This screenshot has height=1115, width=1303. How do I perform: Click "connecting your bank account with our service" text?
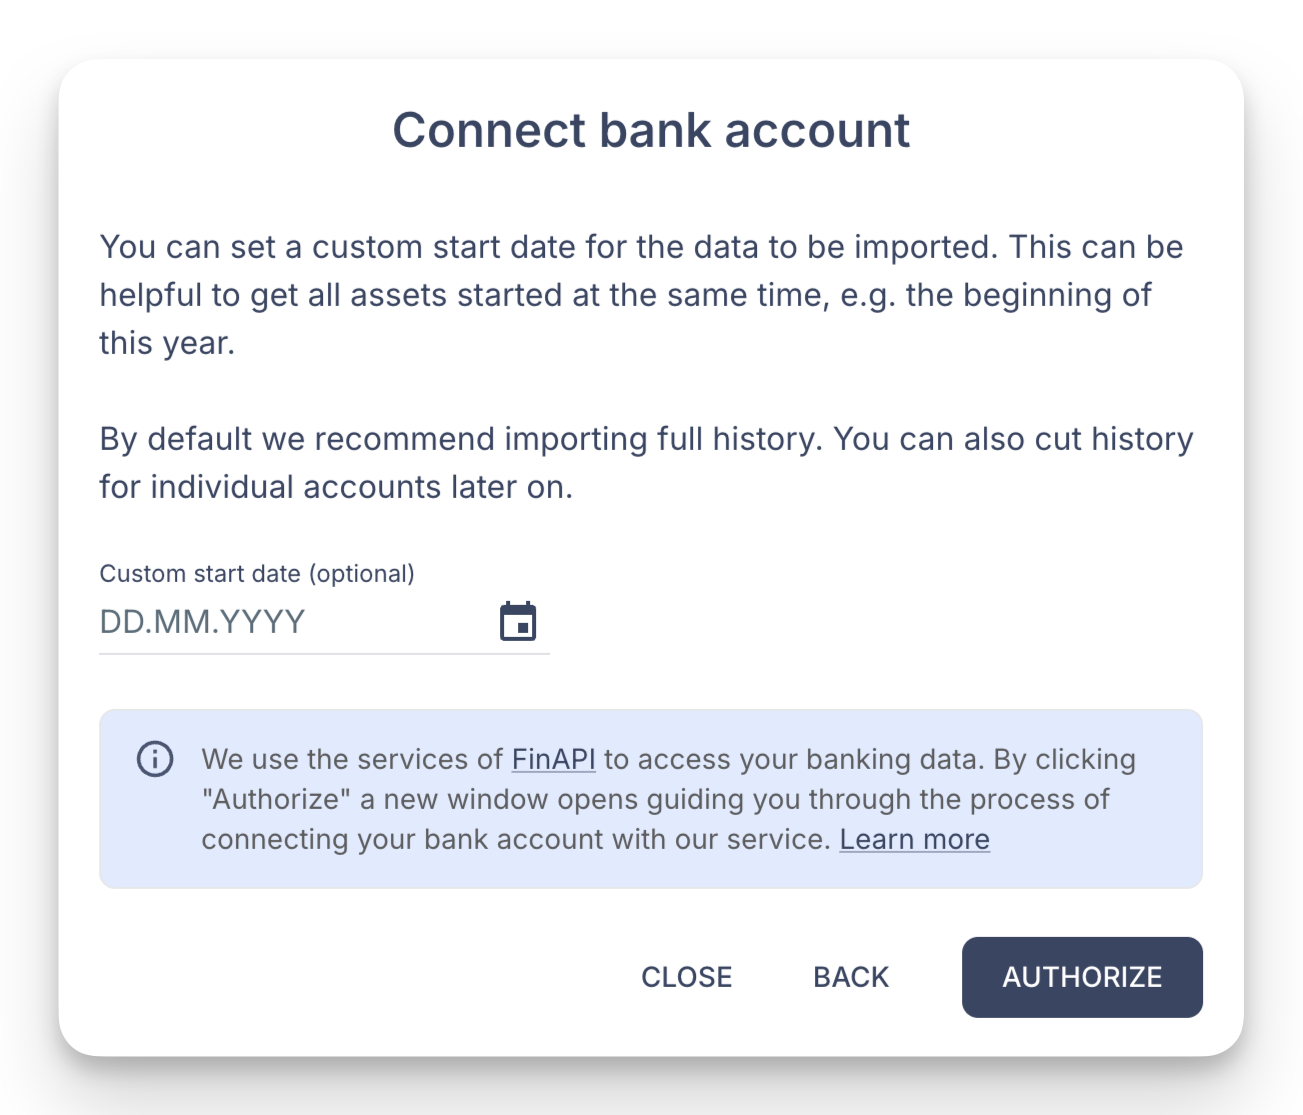pos(515,839)
